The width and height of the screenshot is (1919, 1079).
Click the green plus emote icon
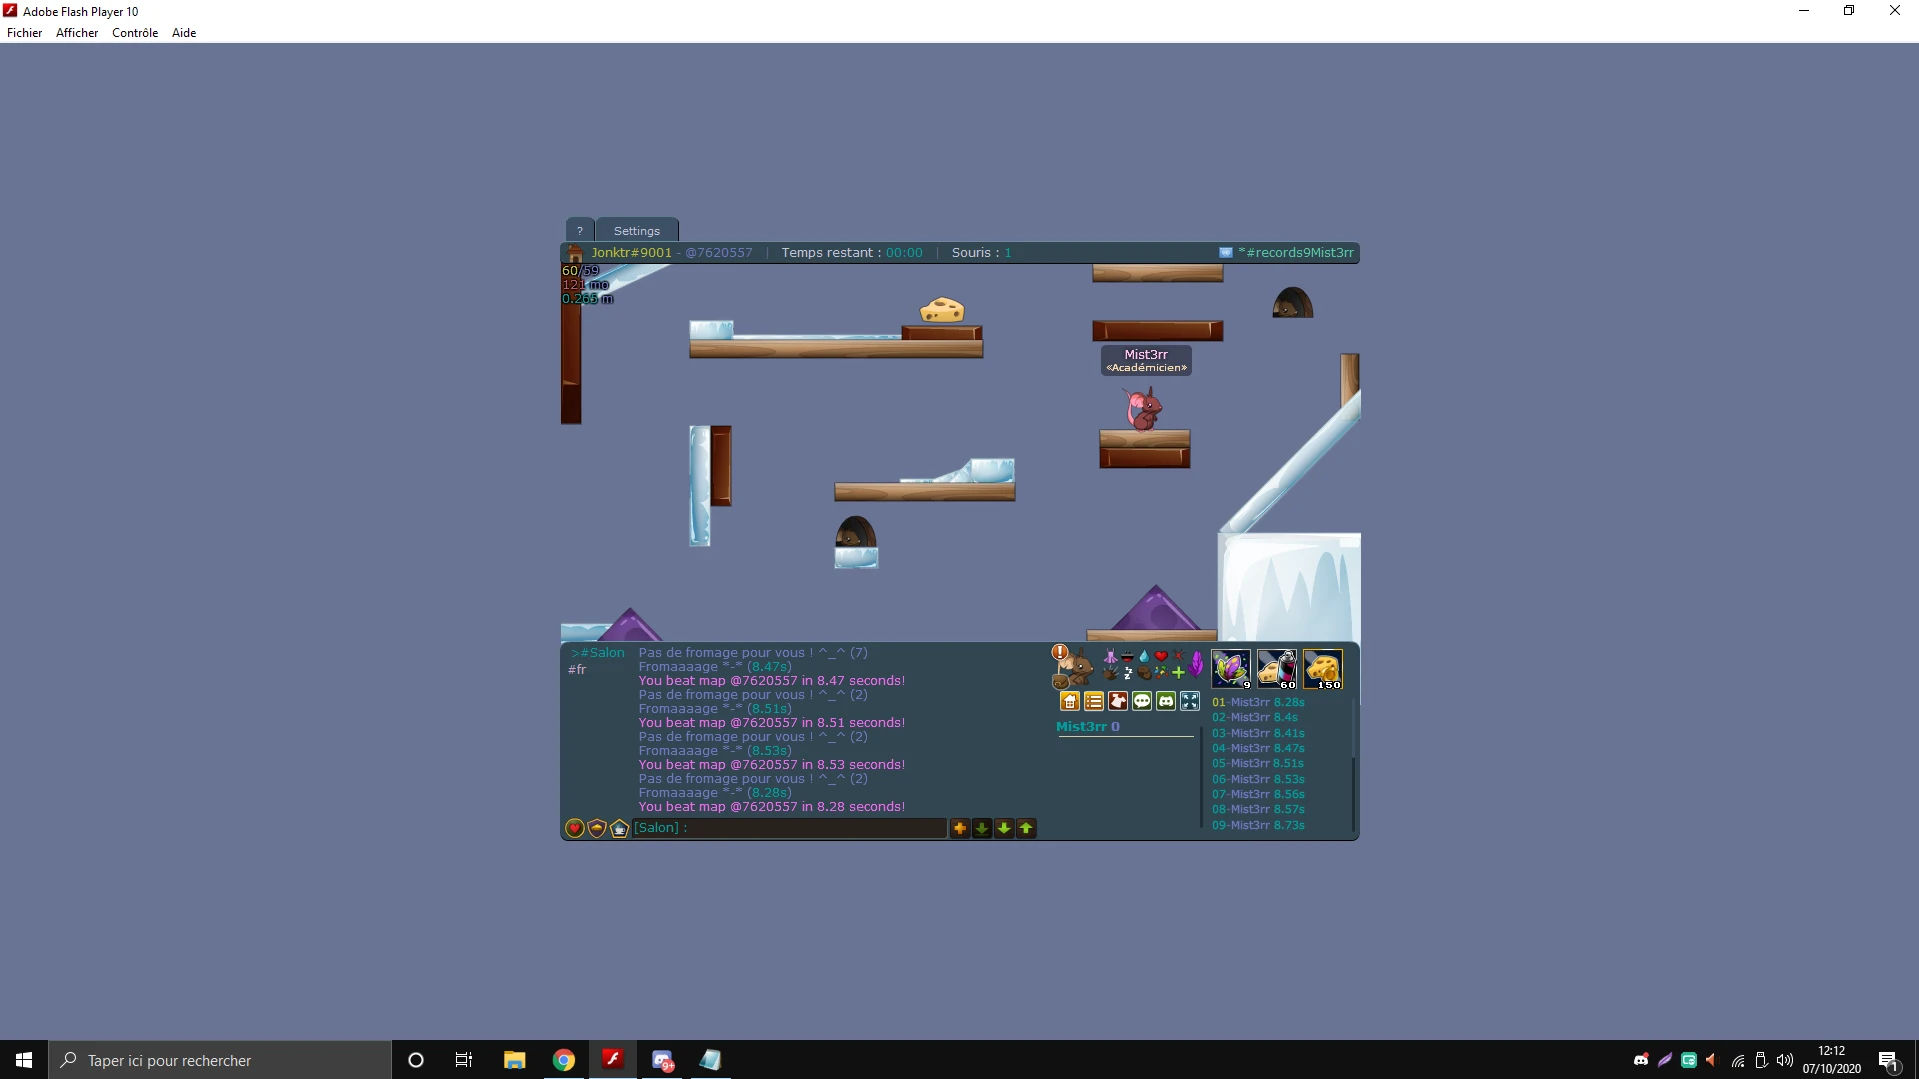[x=1178, y=673]
